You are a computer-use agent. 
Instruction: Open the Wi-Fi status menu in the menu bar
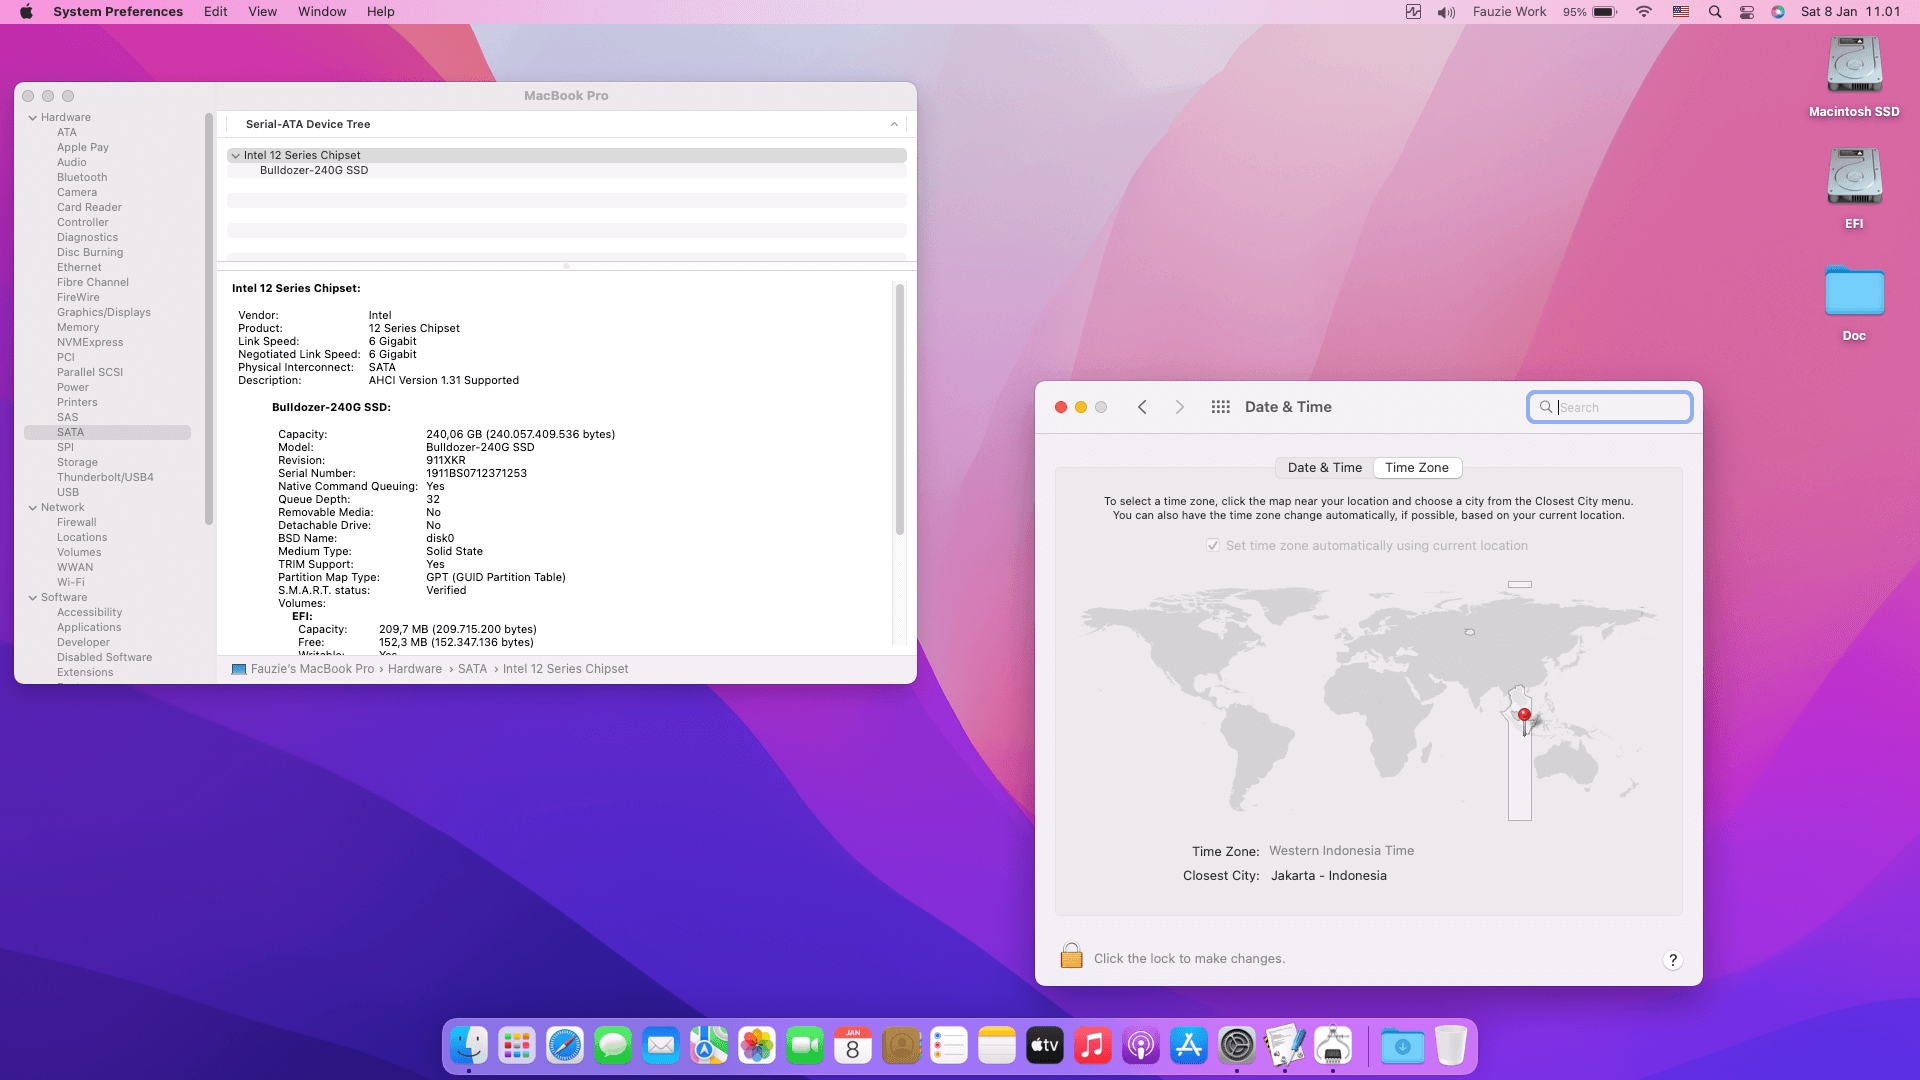coord(1644,12)
